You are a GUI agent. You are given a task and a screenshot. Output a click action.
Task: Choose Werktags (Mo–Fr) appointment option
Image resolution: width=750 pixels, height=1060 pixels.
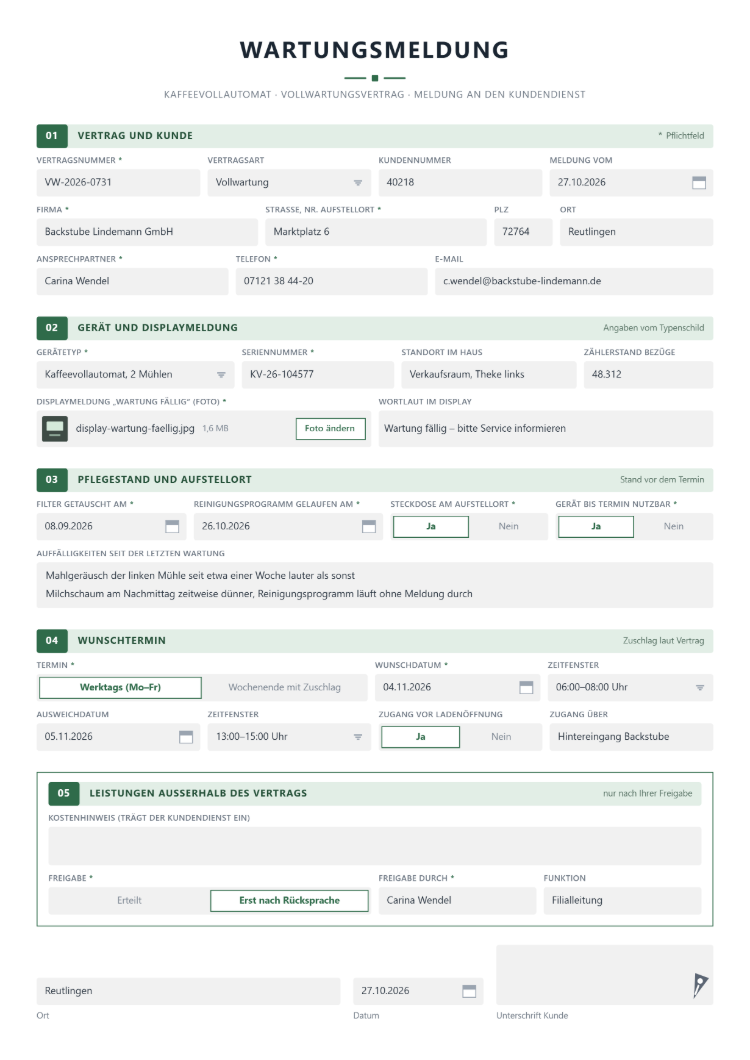click(120, 688)
